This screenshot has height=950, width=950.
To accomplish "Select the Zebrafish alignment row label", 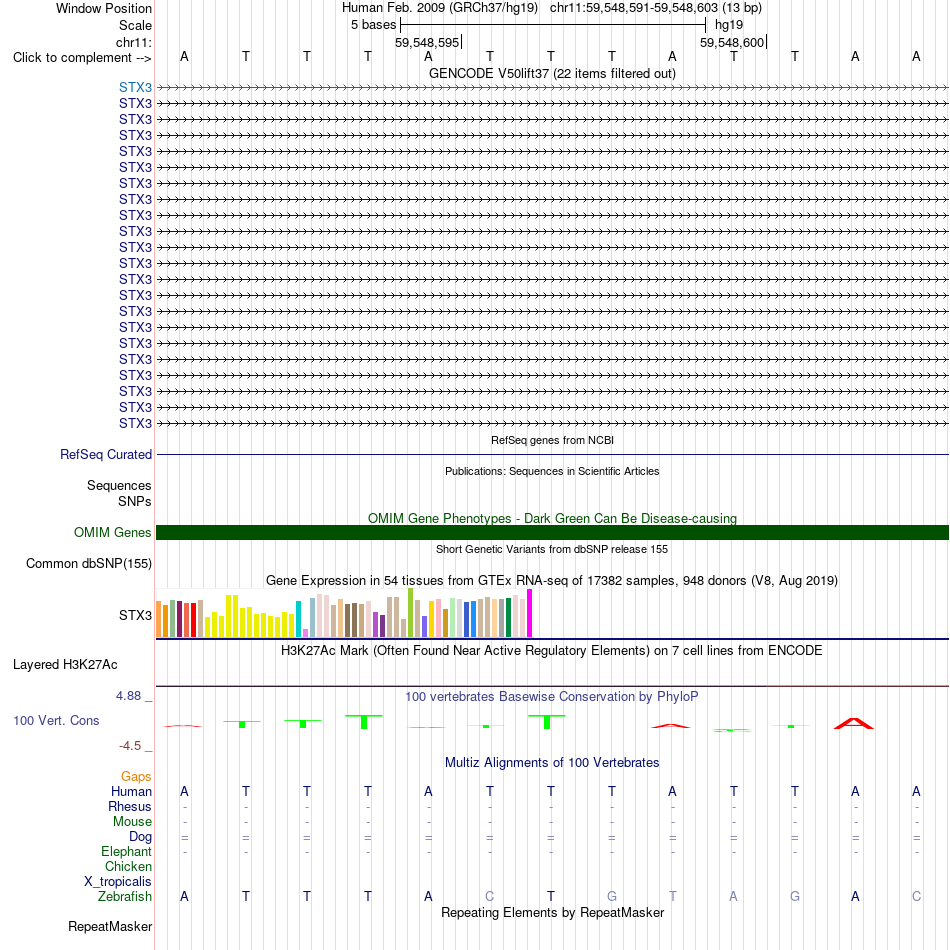I will click(x=125, y=896).
